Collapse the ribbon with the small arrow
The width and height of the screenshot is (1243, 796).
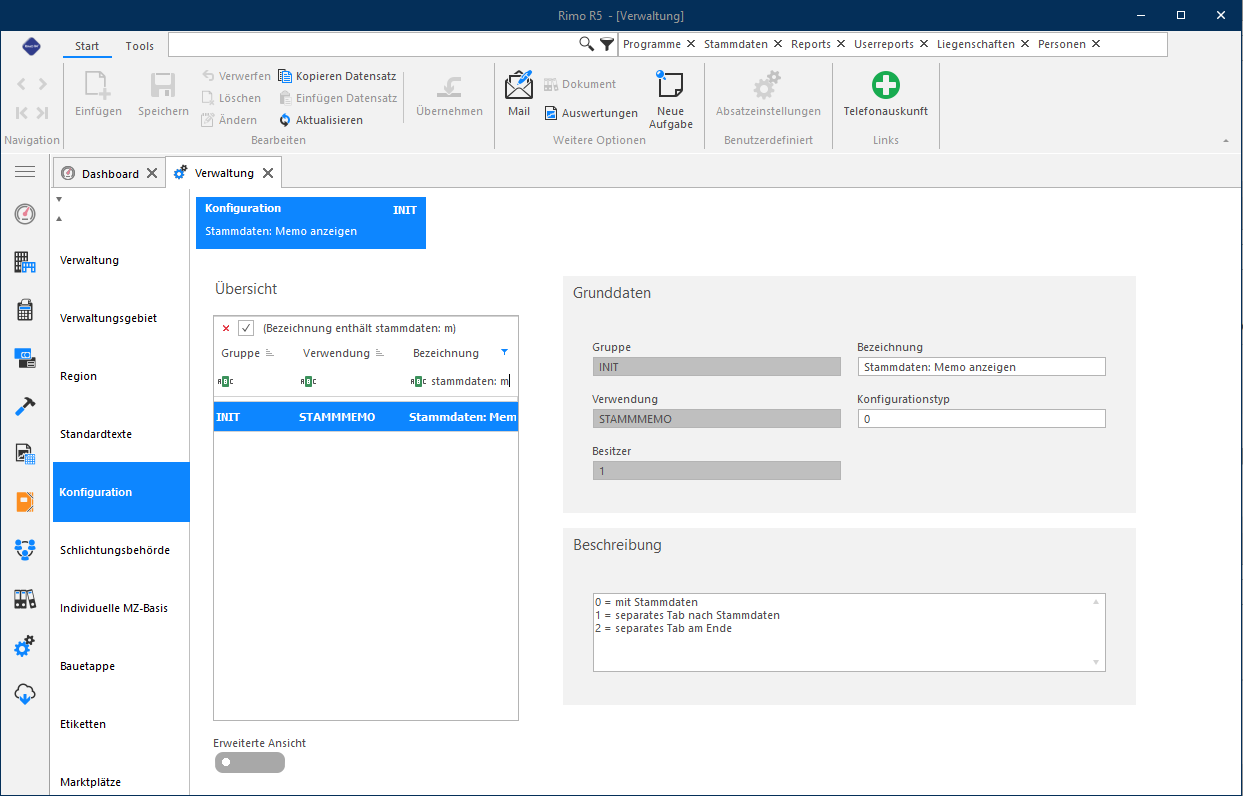(x=1226, y=141)
